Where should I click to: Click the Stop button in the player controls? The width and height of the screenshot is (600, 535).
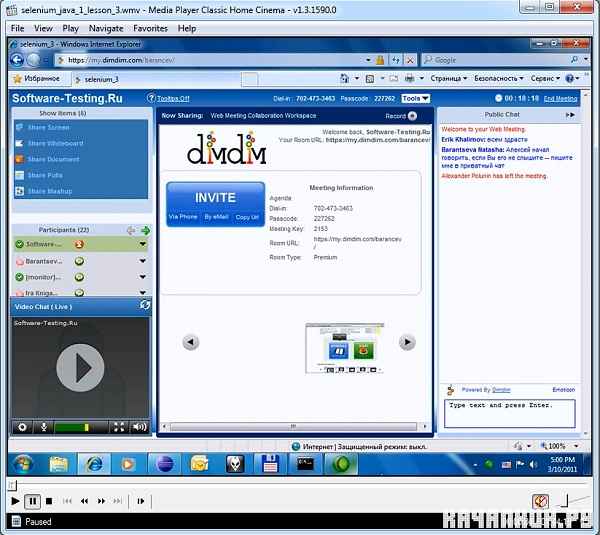click(x=49, y=501)
